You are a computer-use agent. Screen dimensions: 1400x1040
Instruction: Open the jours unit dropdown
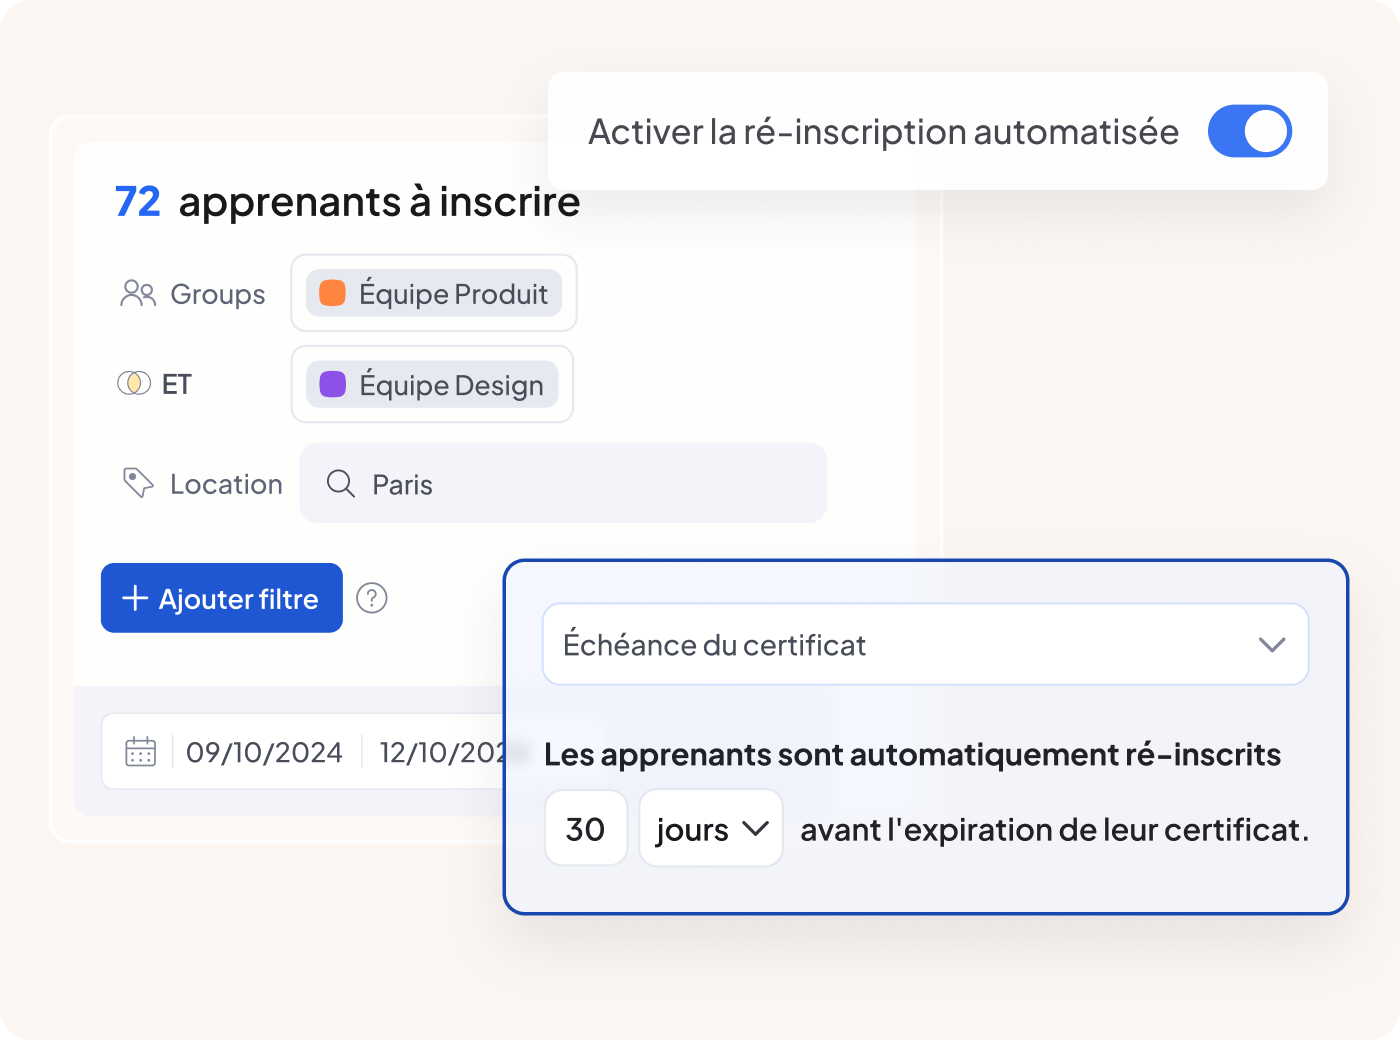click(x=711, y=828)
